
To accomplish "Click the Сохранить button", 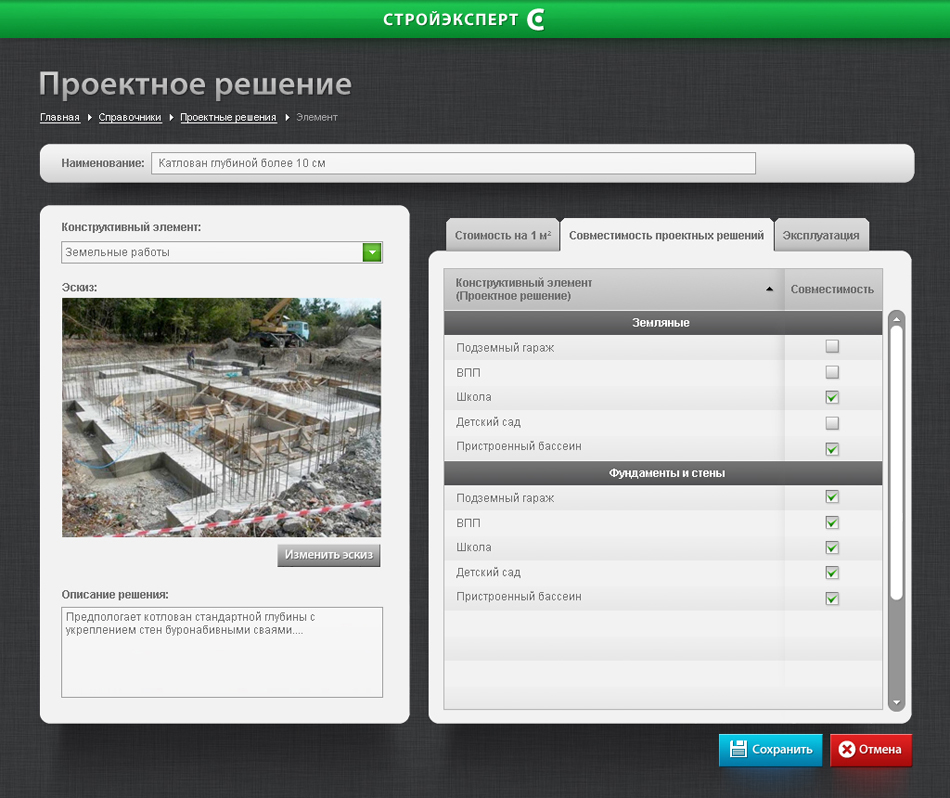I will [x=771, y=750].
